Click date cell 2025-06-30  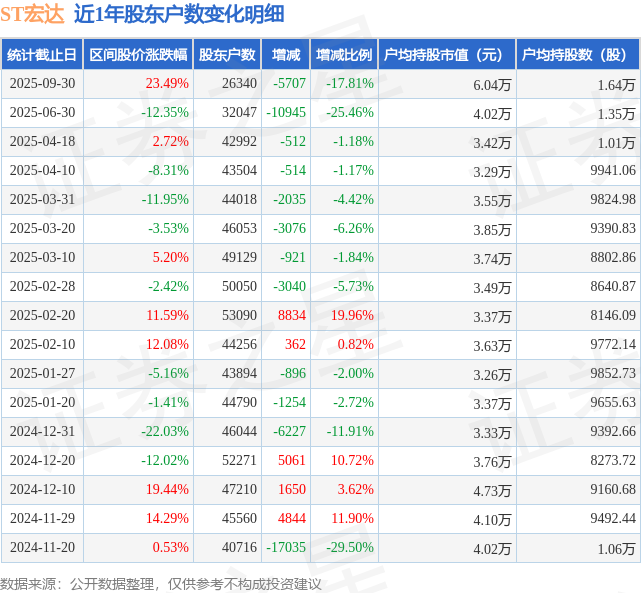(43, 112)
